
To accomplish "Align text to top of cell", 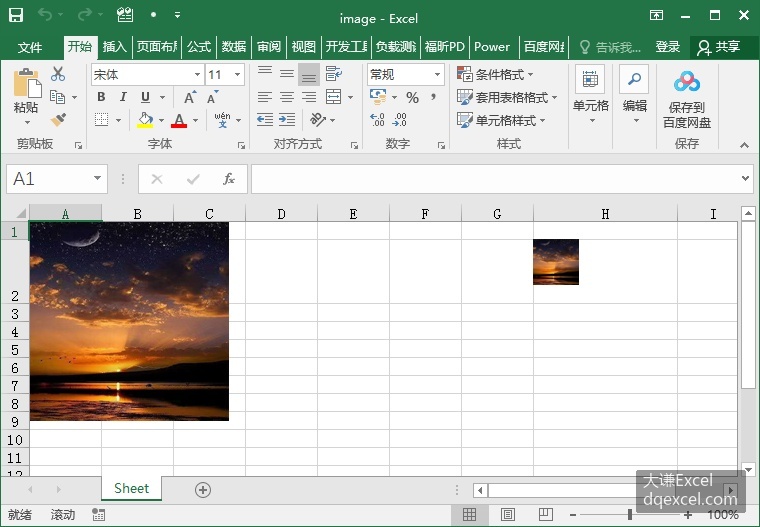I will point(265,74).
